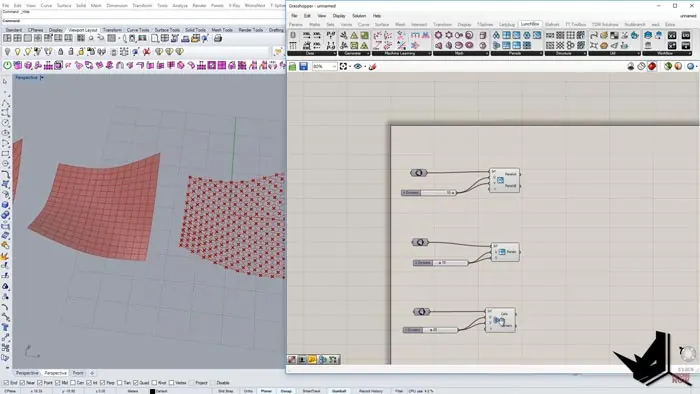Click the no-preview mode icon in Grasshopper
700x394 pixels.
(x=631, y=66)
